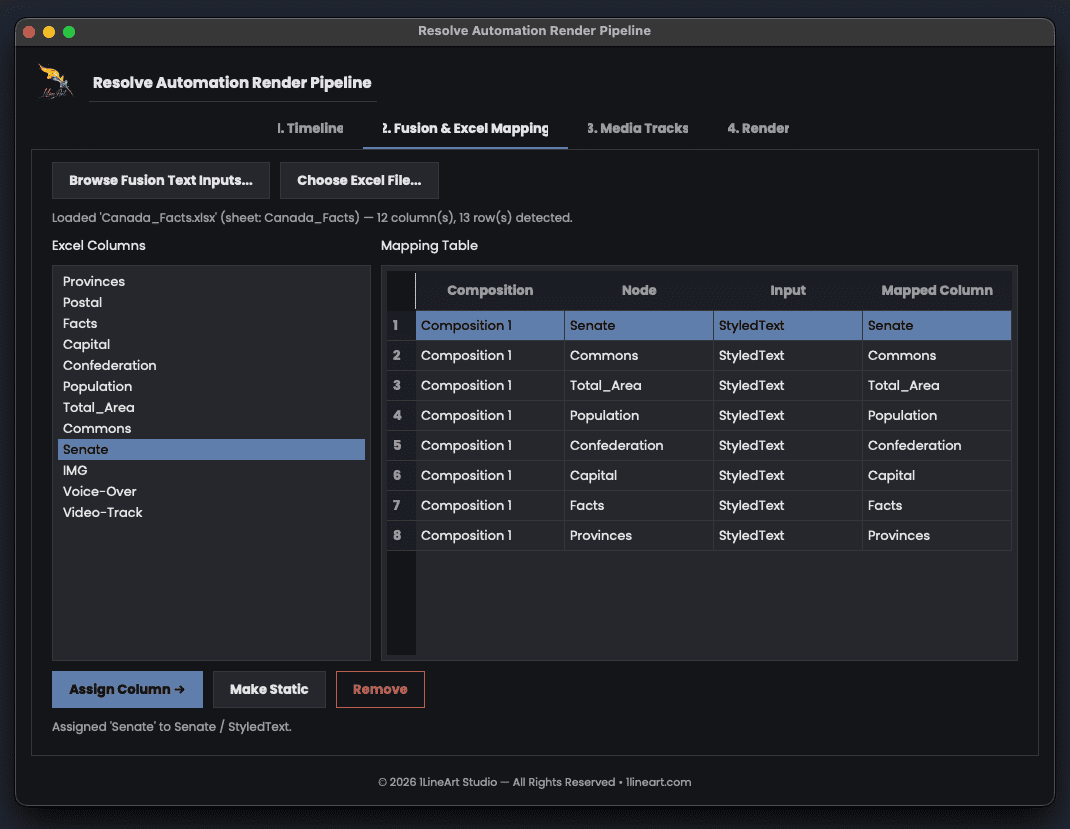
Task: Select mapping table row number 1
Action: pyautogui.click(x=401, y=325)
